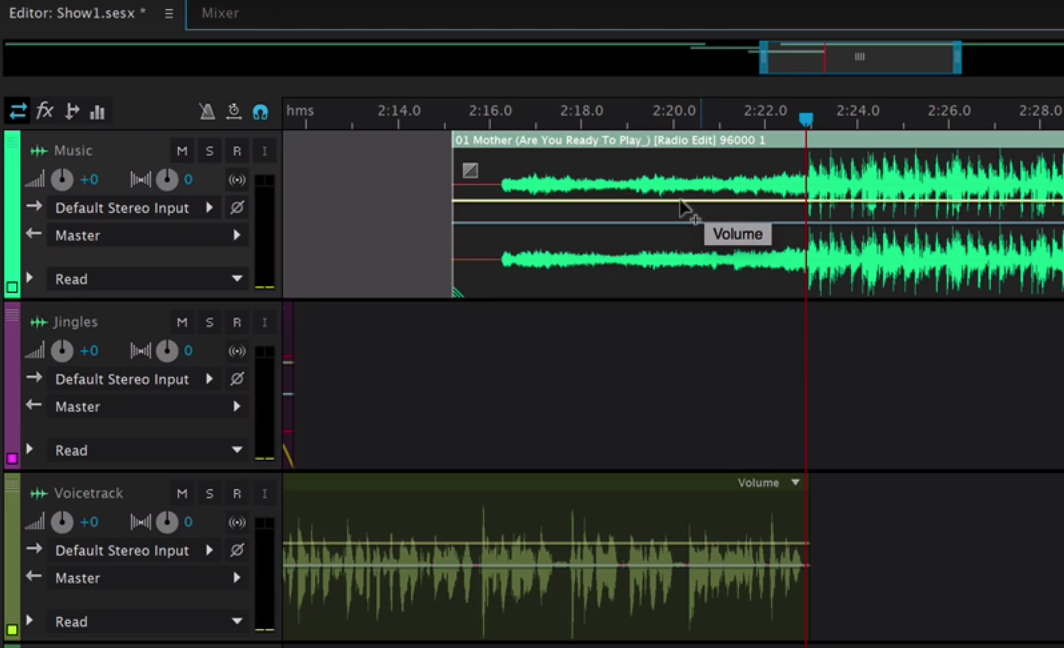This screenshot has width=1064, height=648.
Task: Open Music track Read automation dropdown
Action: 147,279
